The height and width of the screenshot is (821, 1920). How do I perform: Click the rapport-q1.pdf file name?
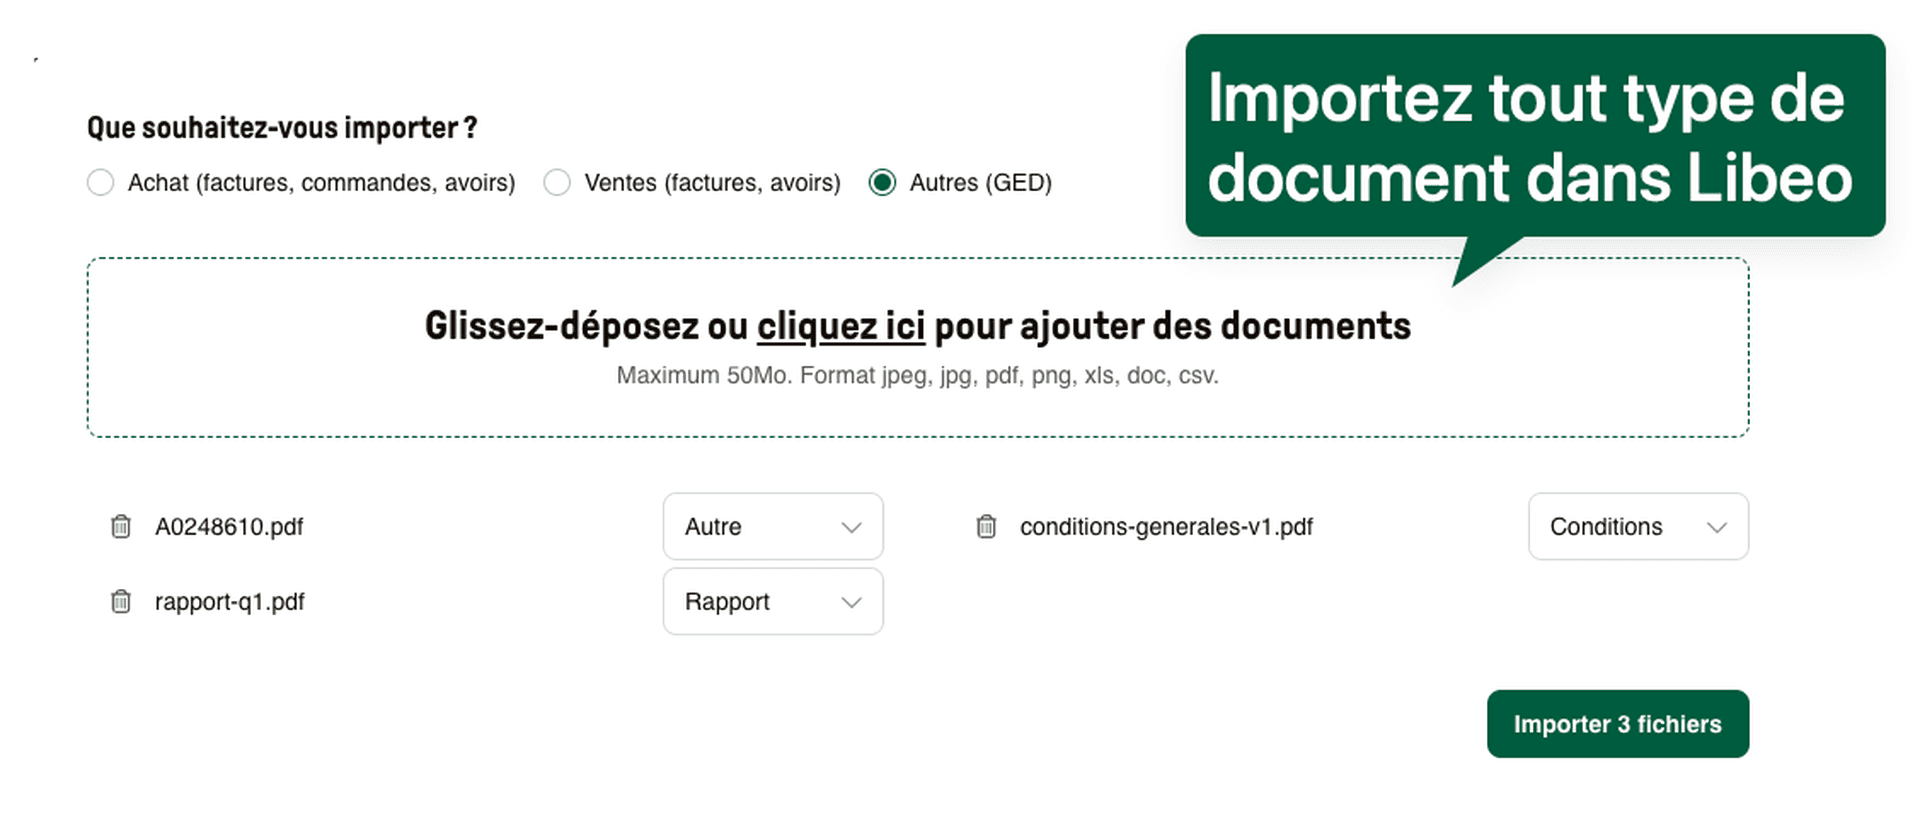tap(230, 602)
